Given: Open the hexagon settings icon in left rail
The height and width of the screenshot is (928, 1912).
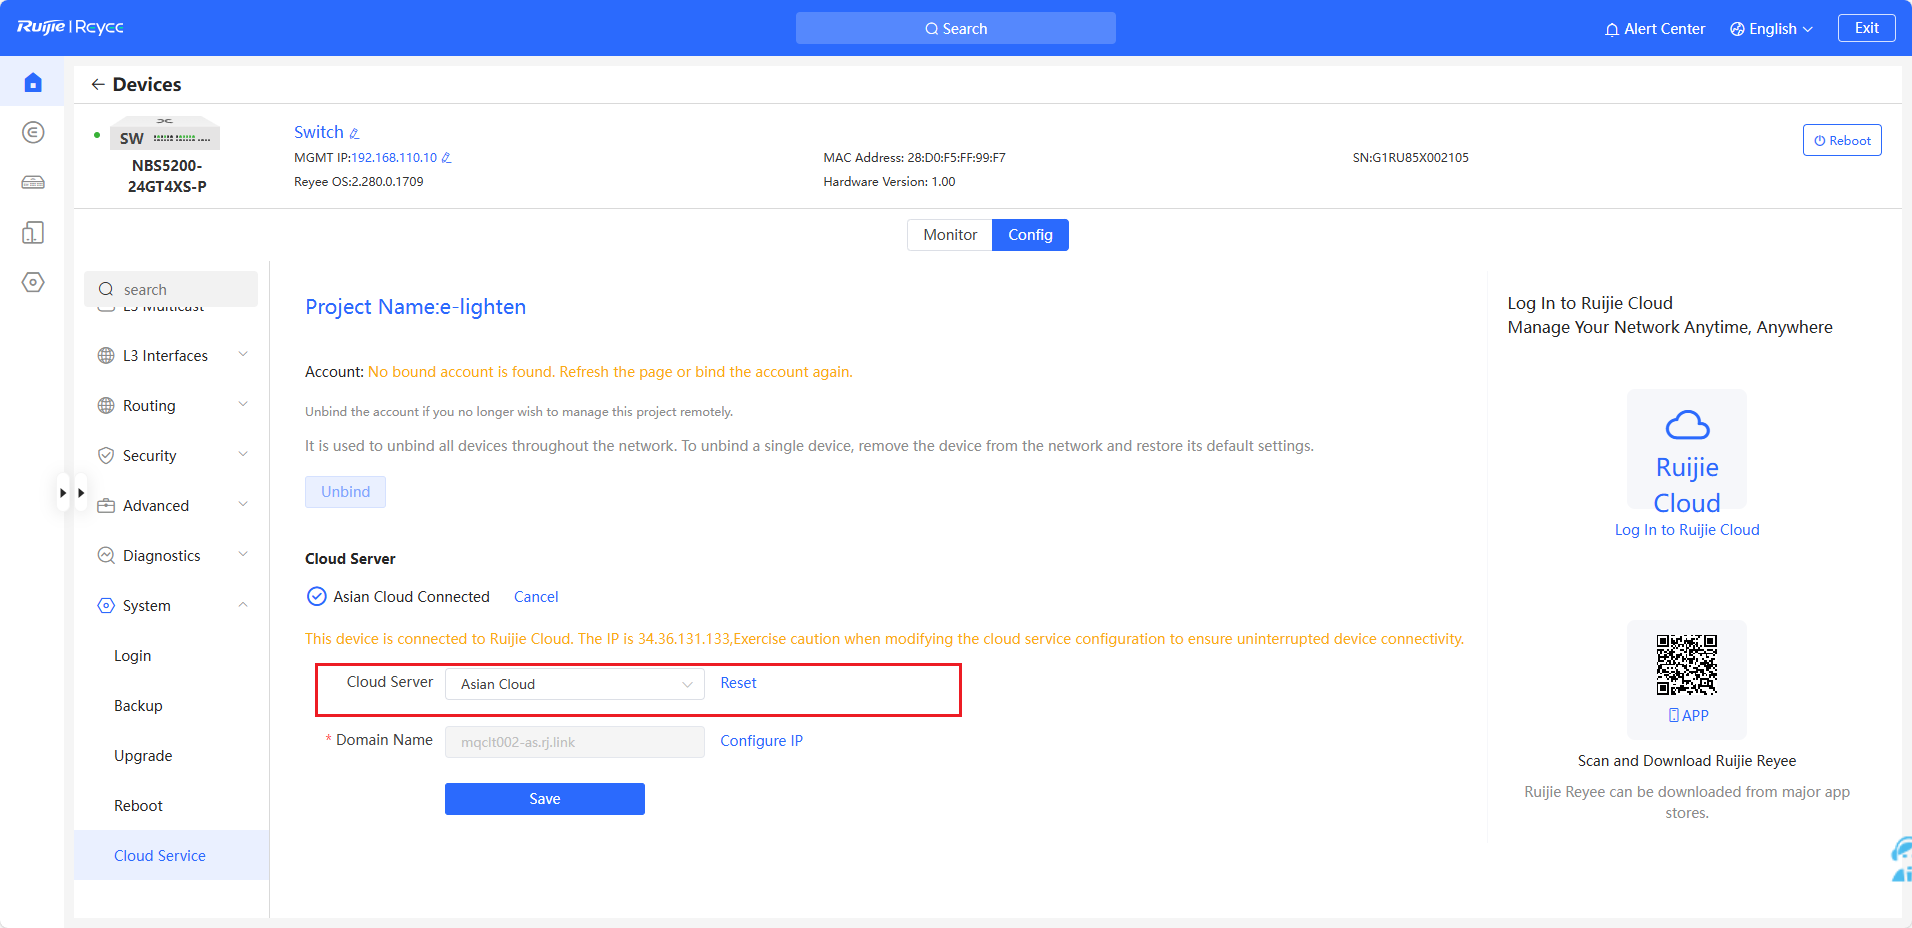Looking at the screenshot, I should click(33, 282).
